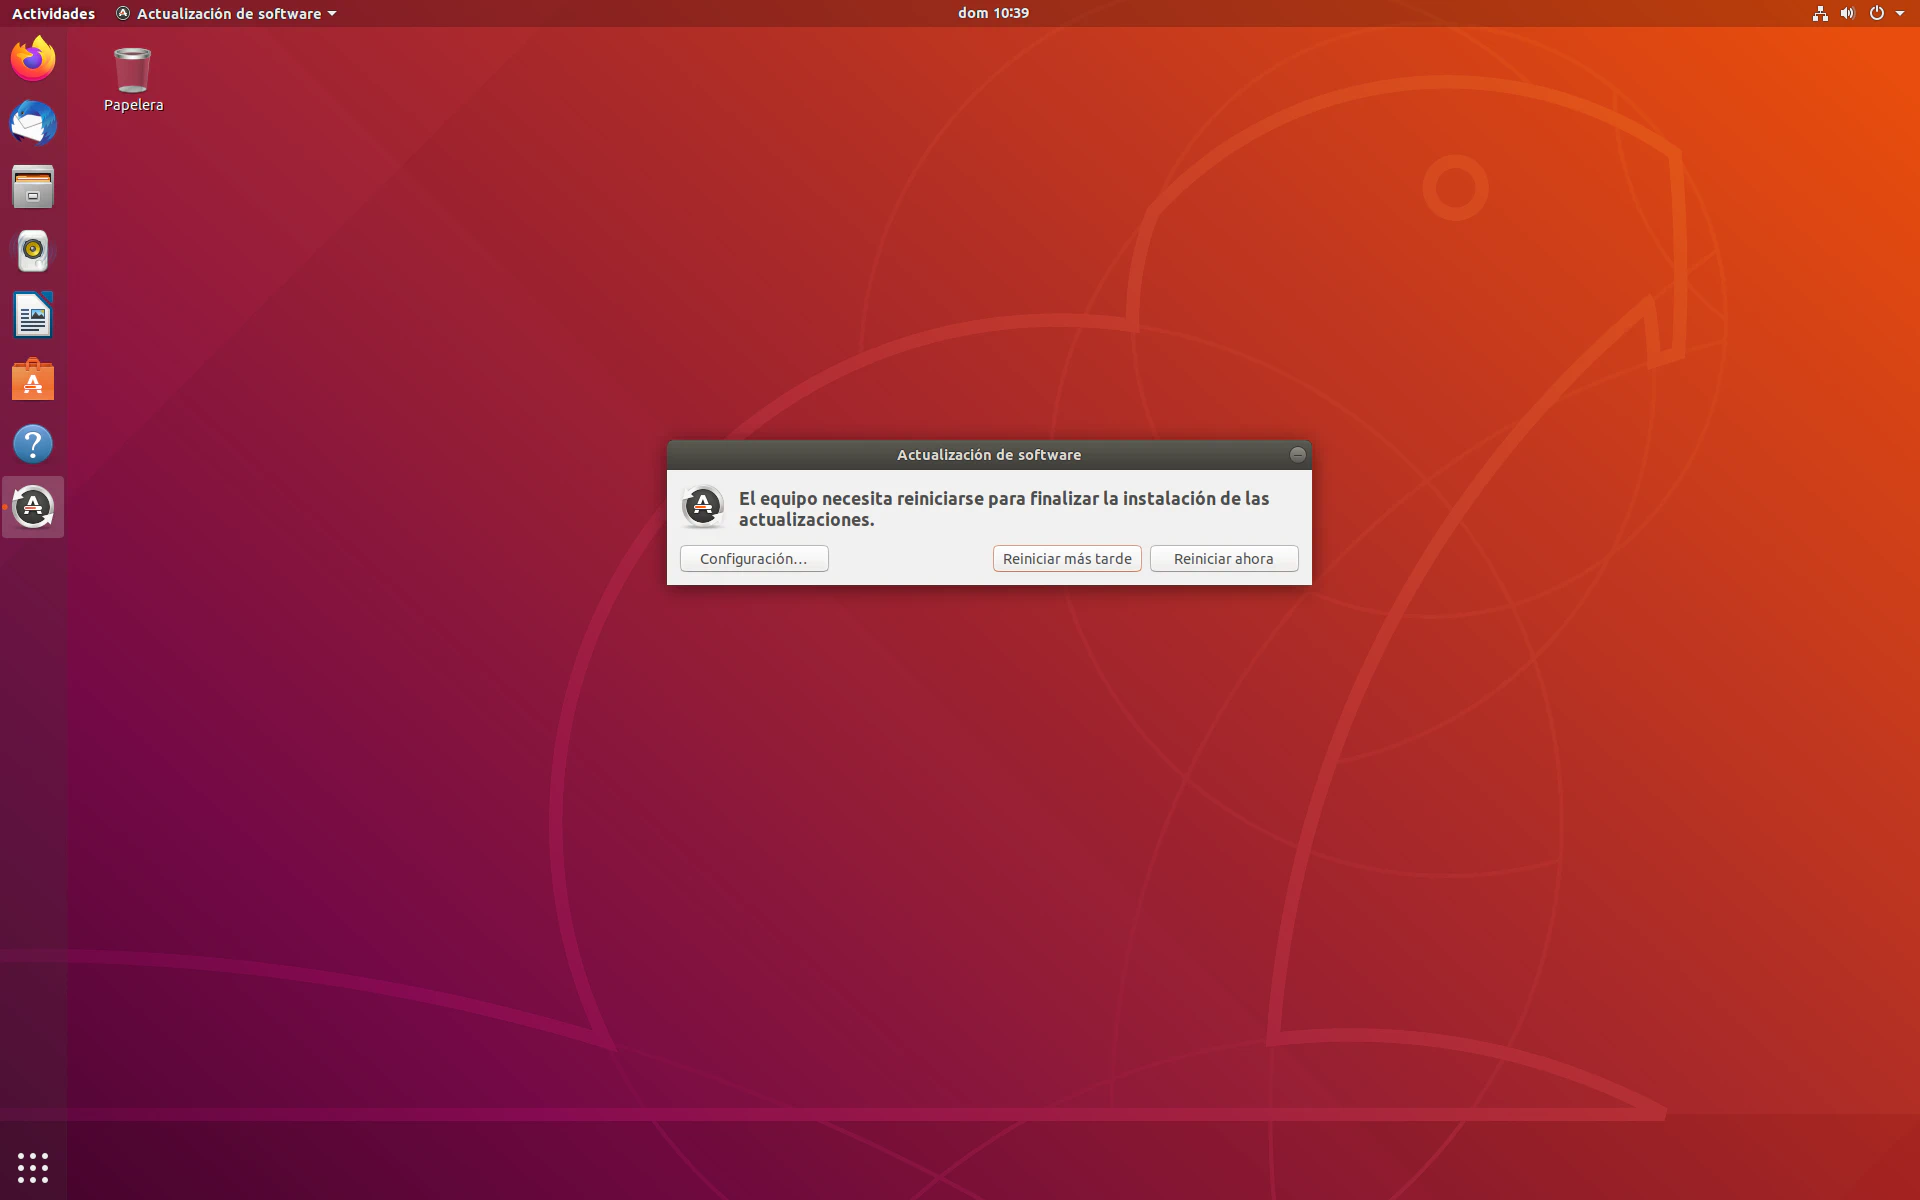Viewport: 1920px width, 1200px height.
Task: Open Ubuntu Software store icon
Action: [x=33, y=380]
